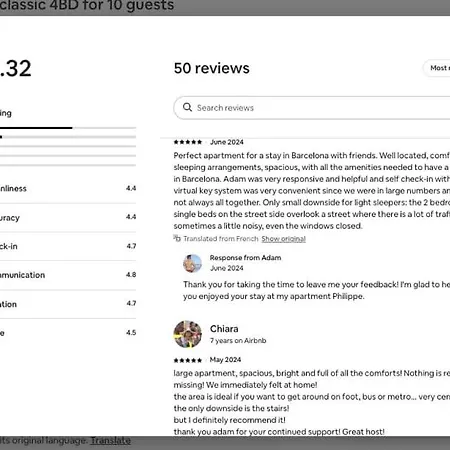Click the top overall rating bar

point(68,128)
